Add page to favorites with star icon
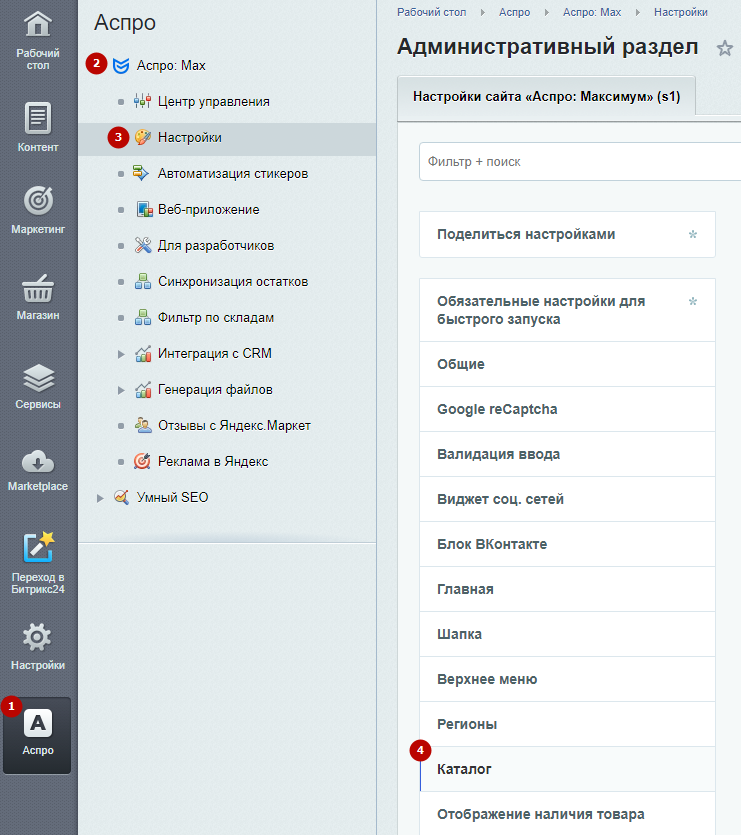This screenshot has width=741, height=835. point(724,48)
